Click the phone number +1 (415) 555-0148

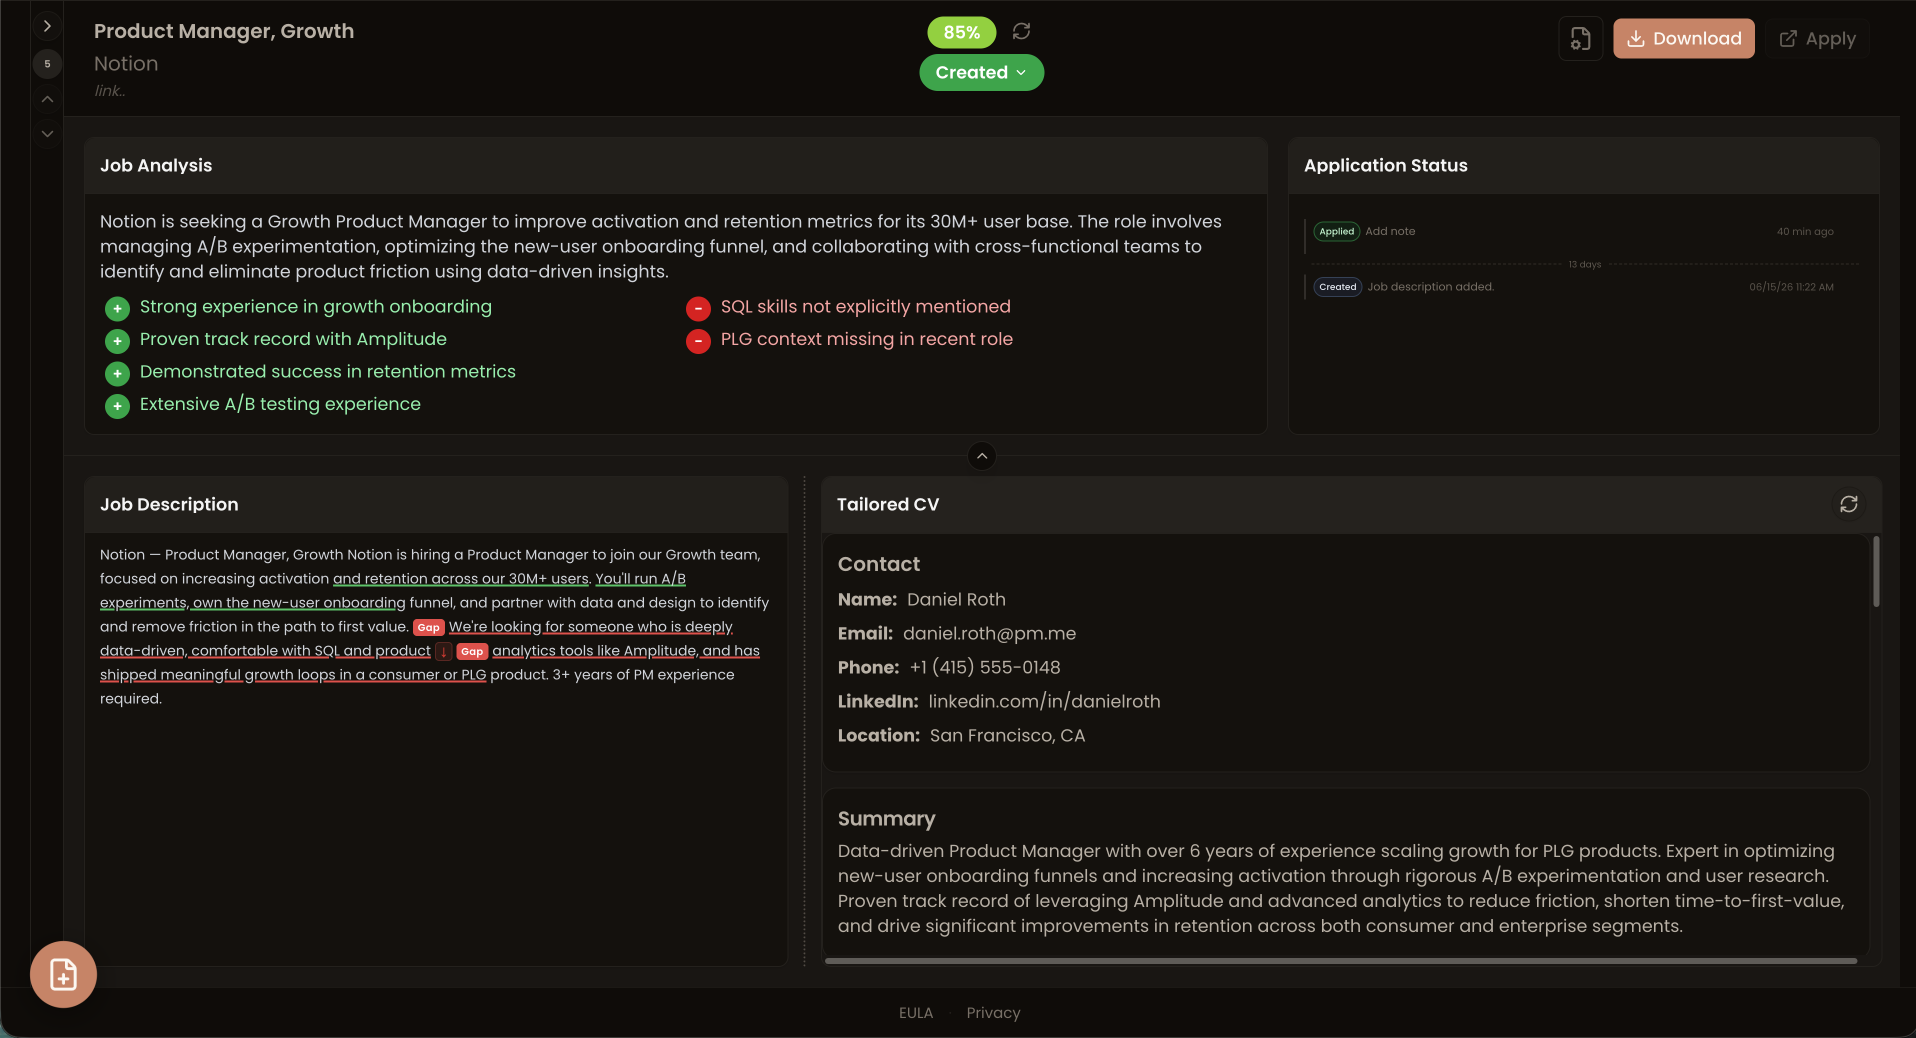coord(985,667)
